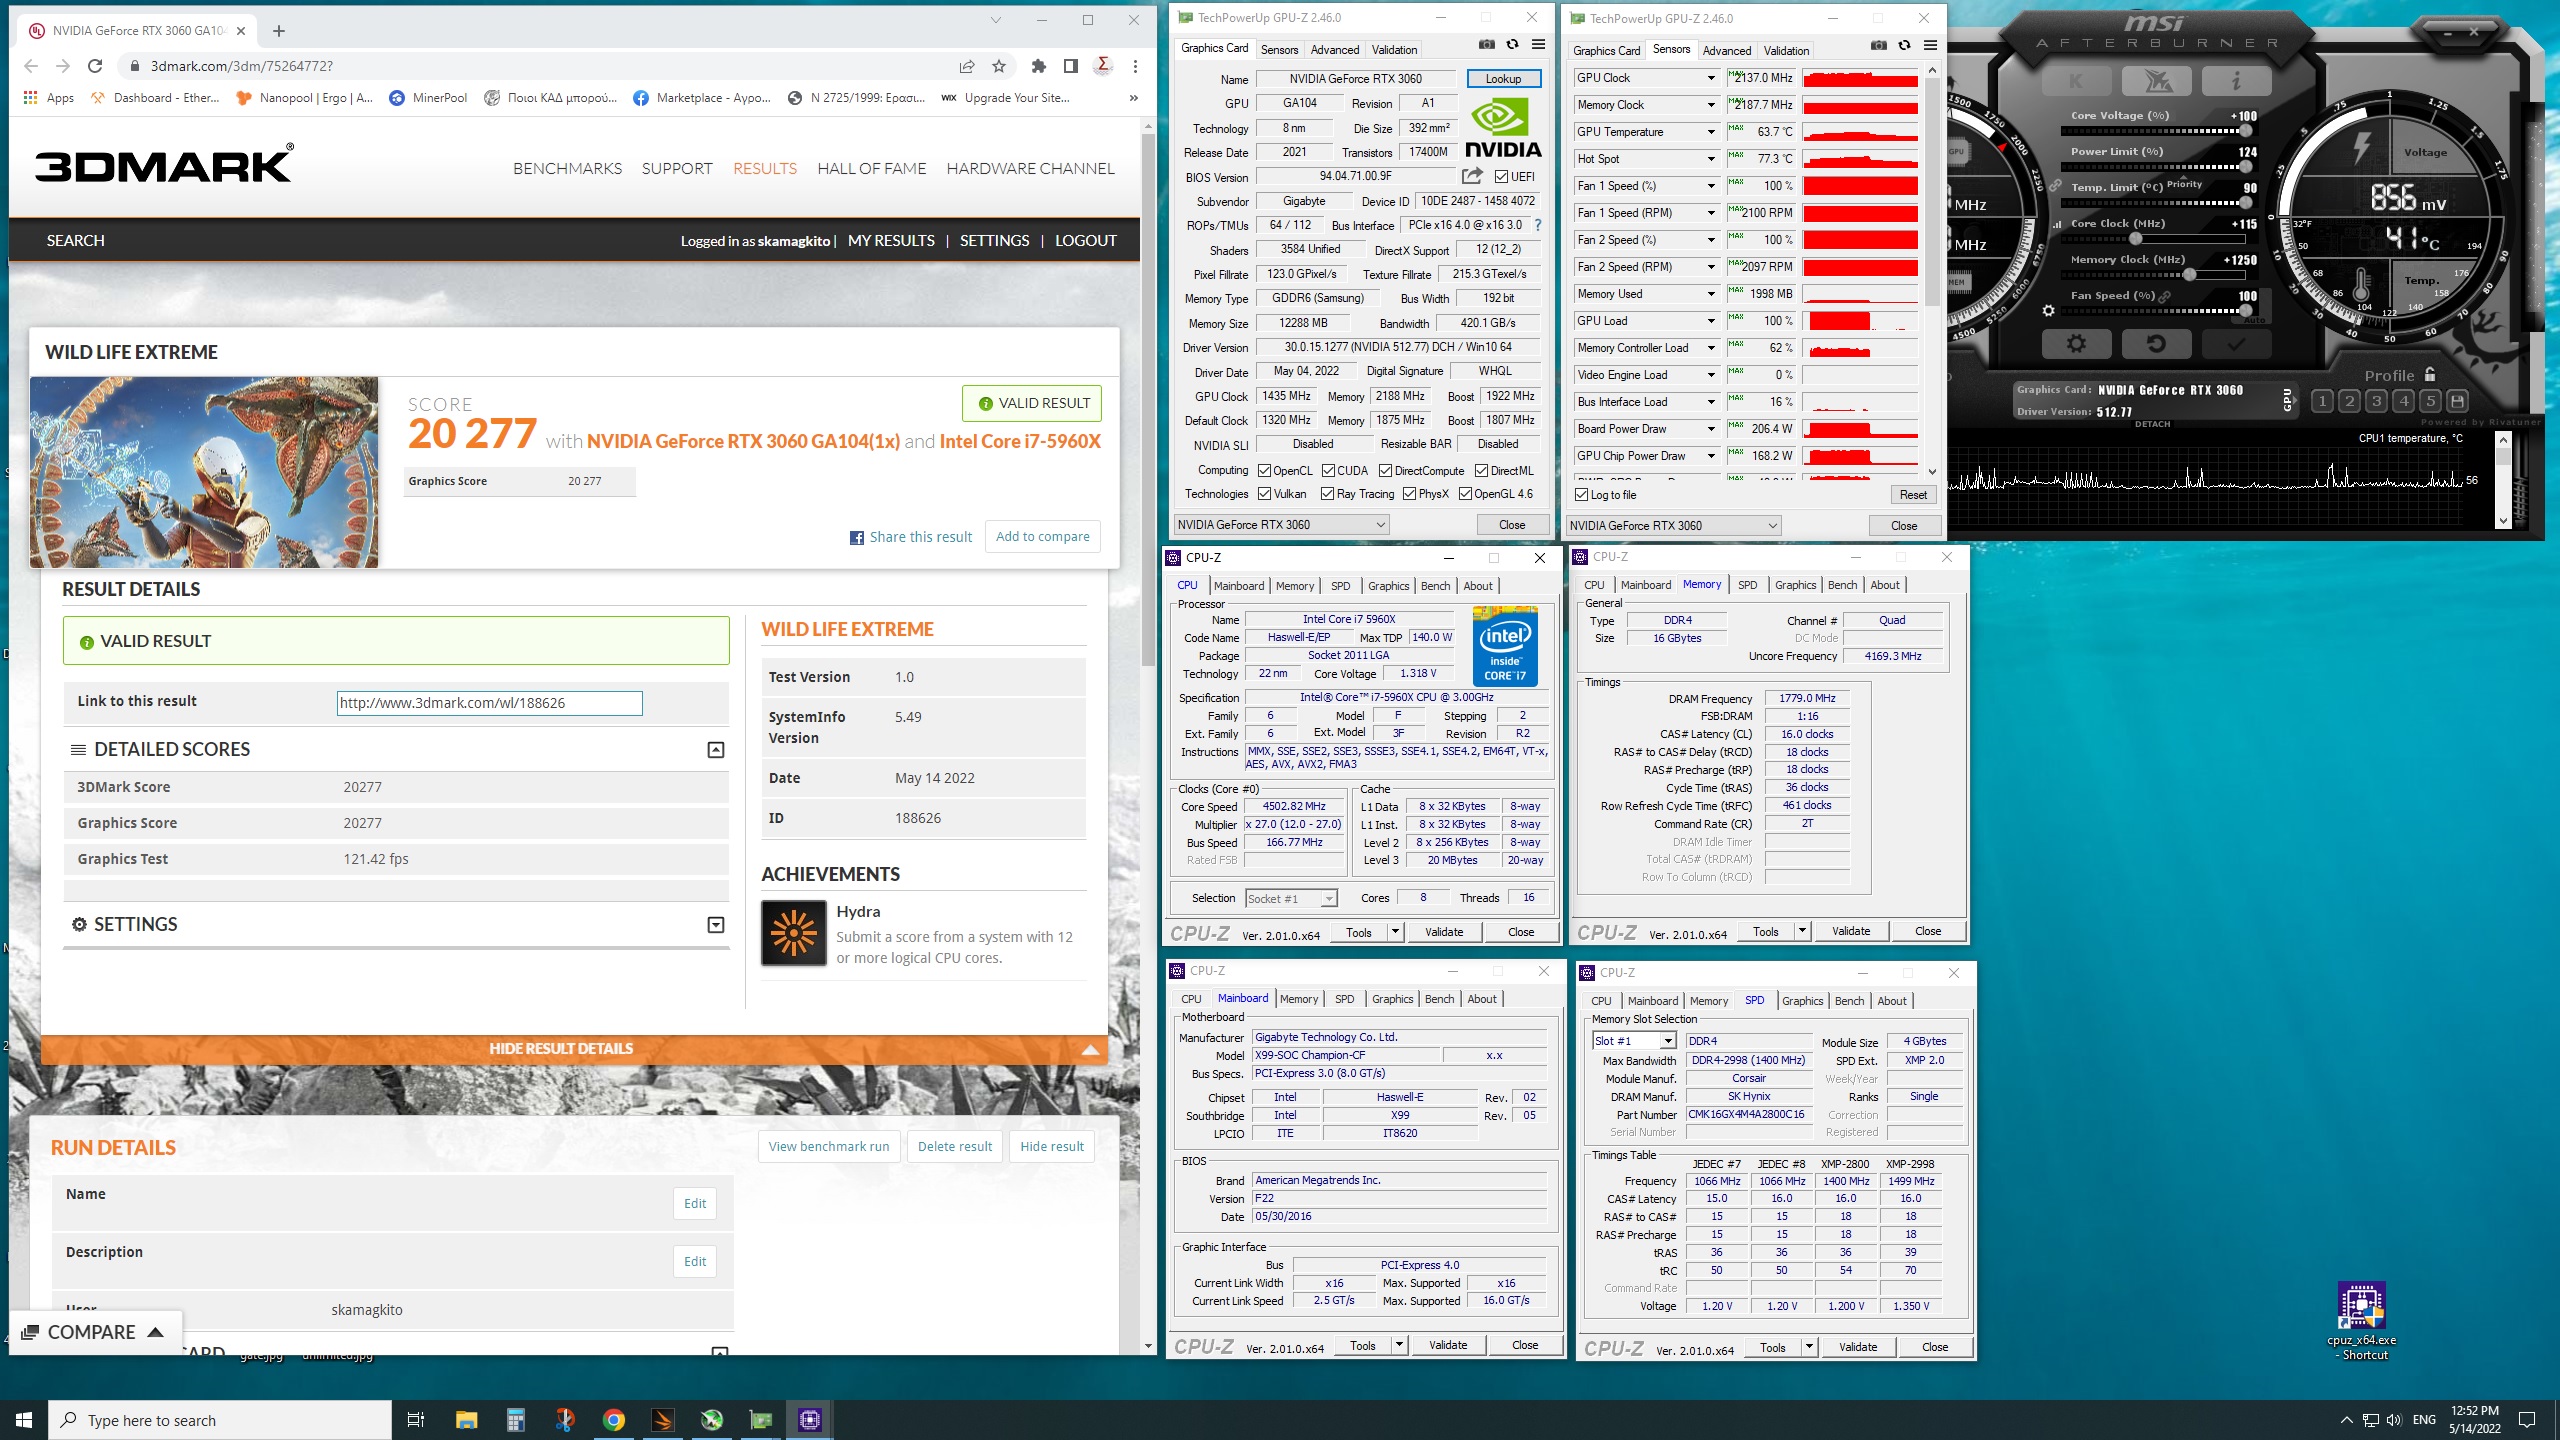Click Add to compare button
The image size is (2560, 1440).
point(1042,537)
